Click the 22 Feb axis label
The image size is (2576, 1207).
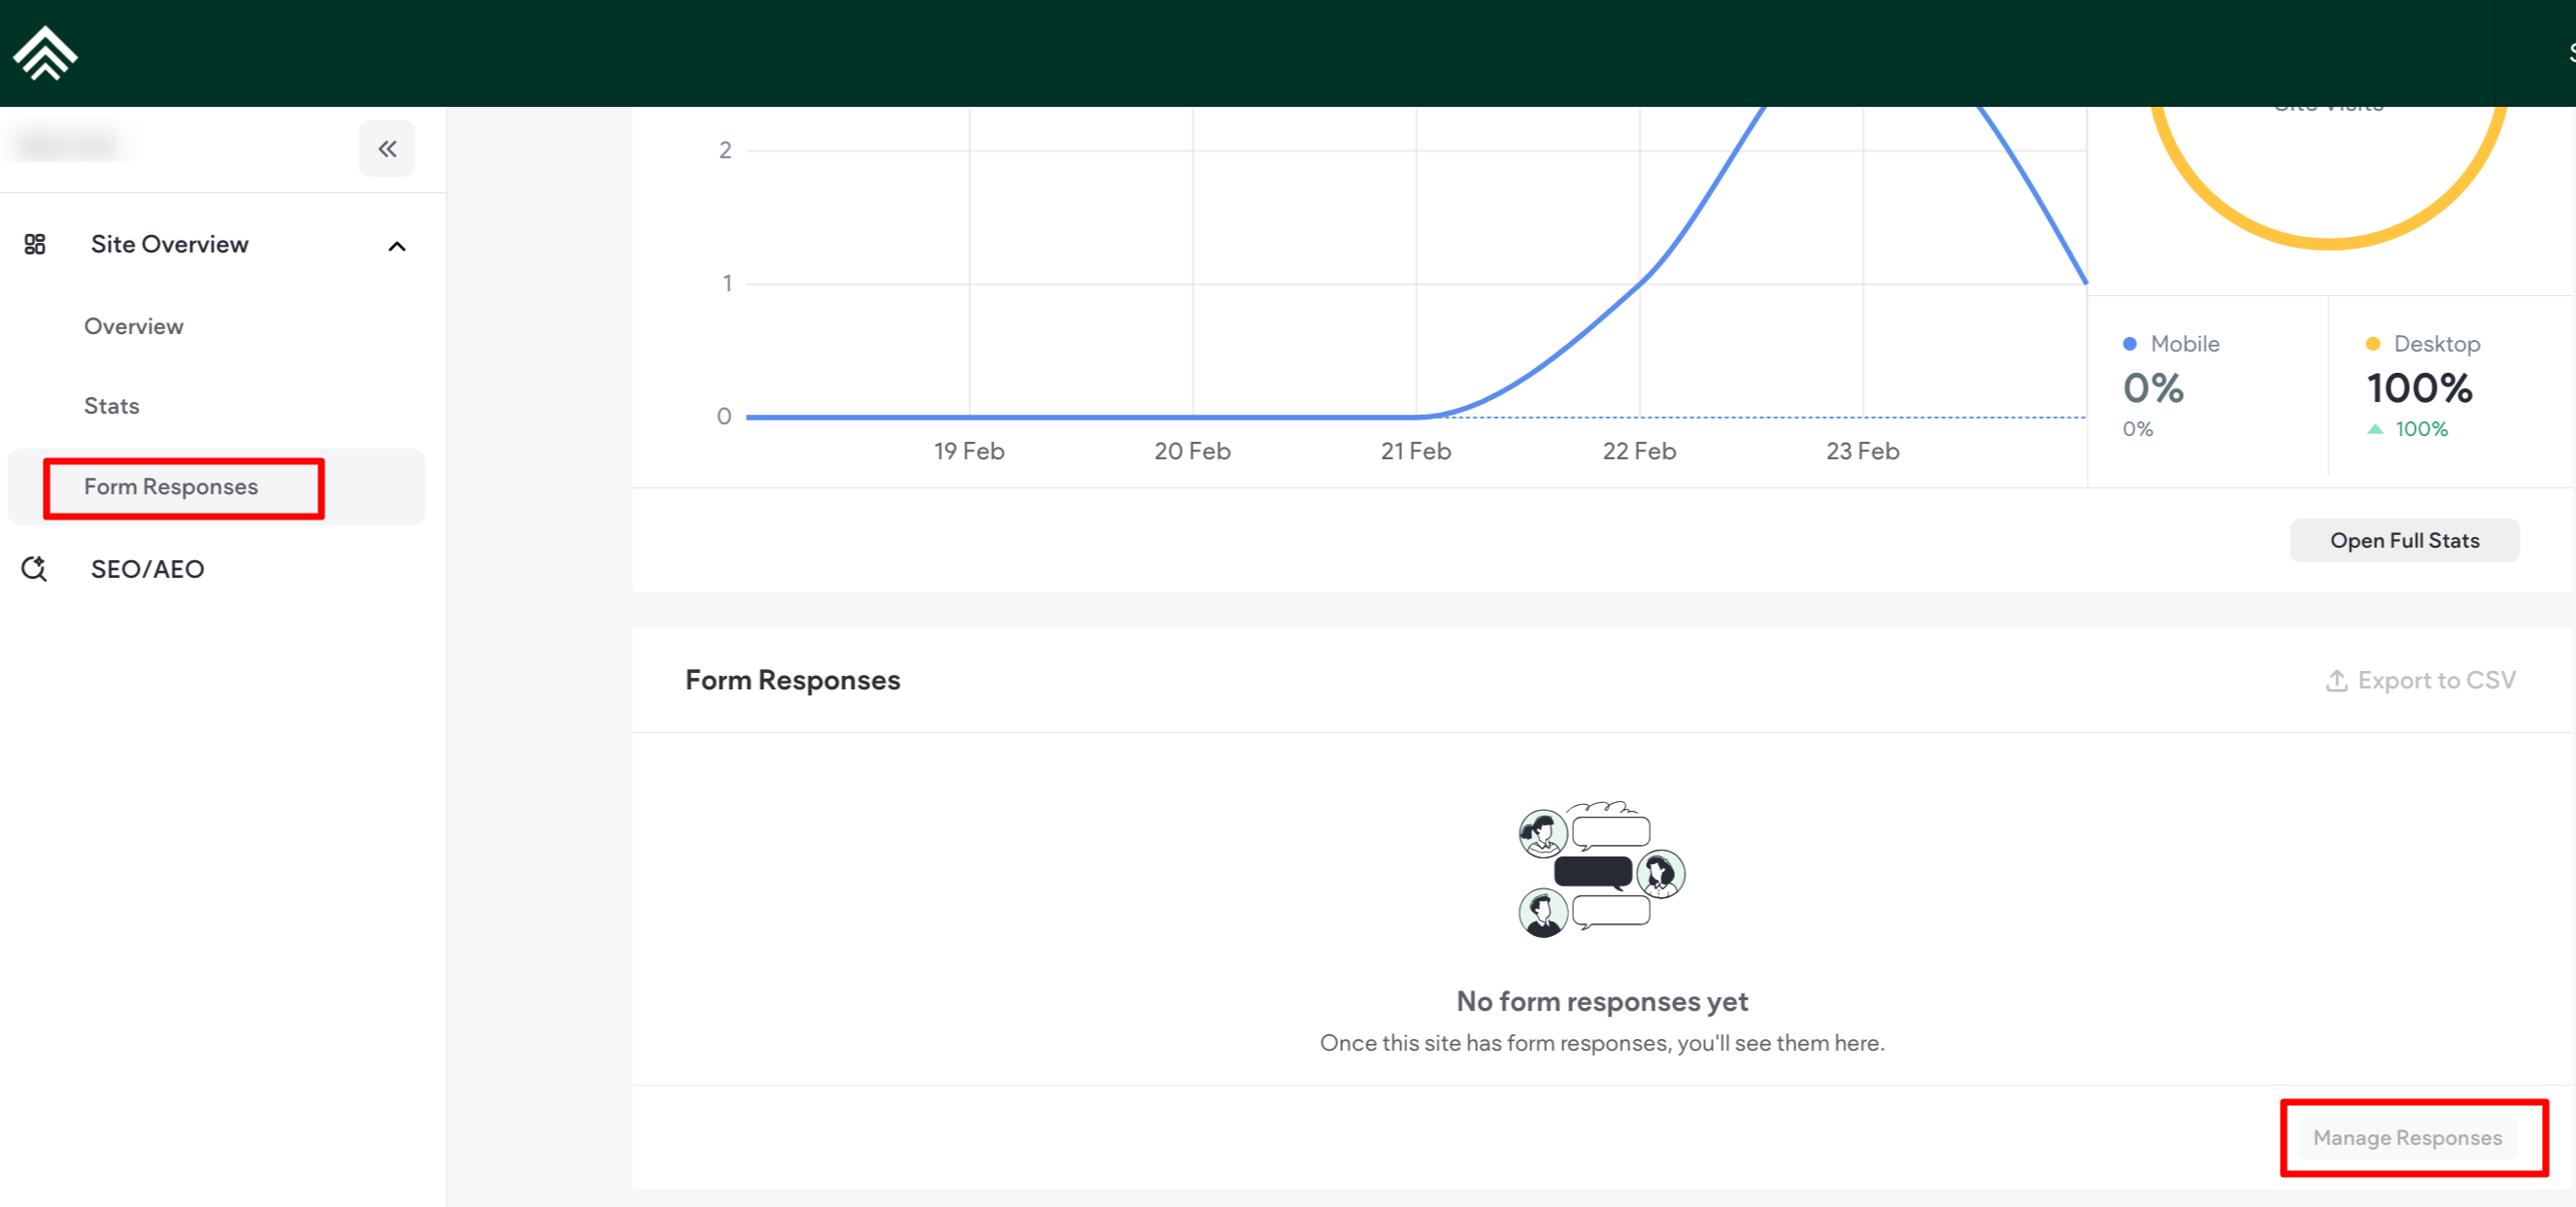pyautogui.click(x=1639, y=451)
